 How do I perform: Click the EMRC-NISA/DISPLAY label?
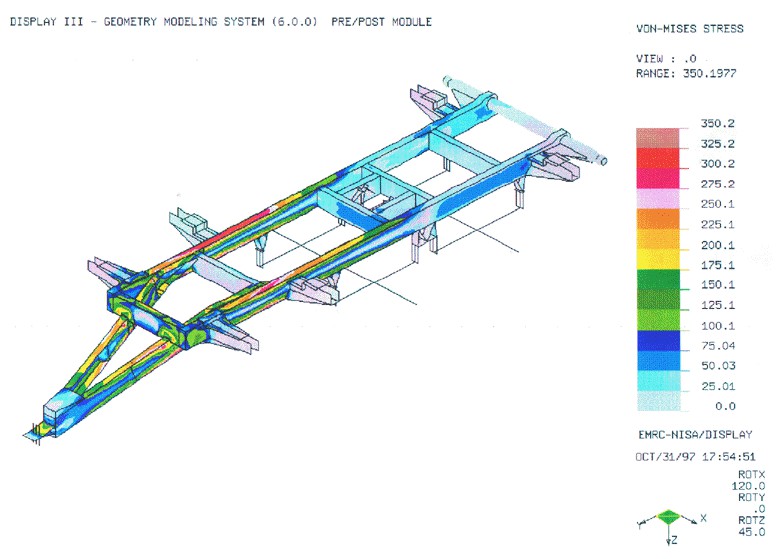pyautogui.click(x=695, y=435)
